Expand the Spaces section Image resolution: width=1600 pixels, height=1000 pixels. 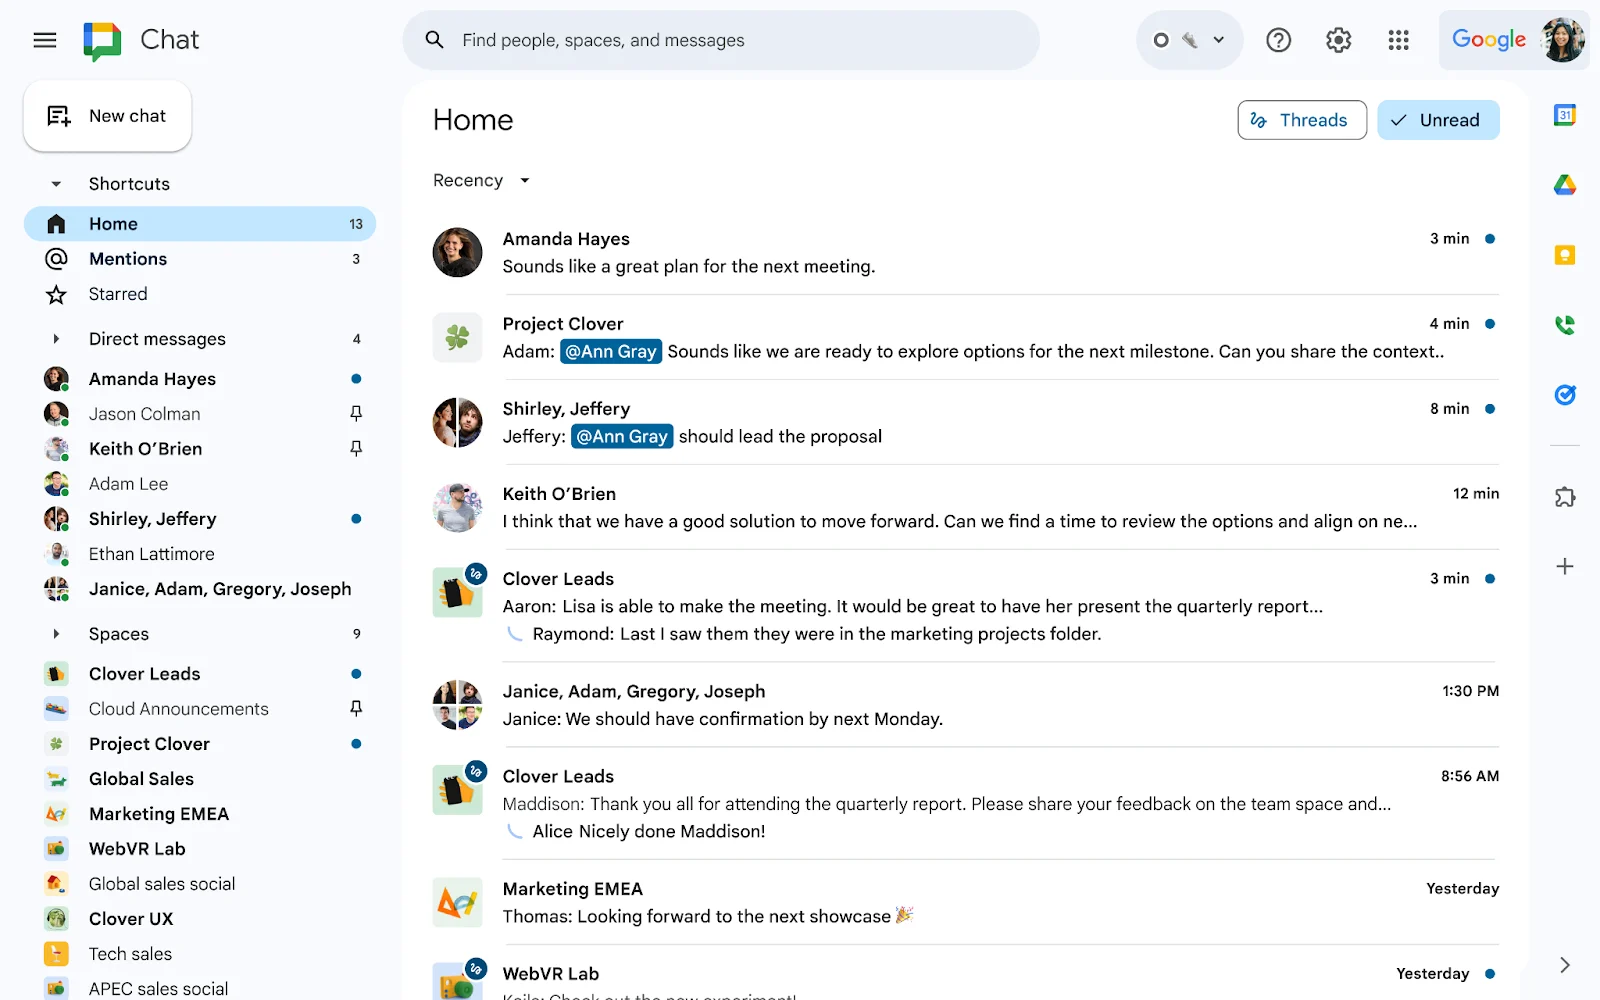click(x=57, y=633)
